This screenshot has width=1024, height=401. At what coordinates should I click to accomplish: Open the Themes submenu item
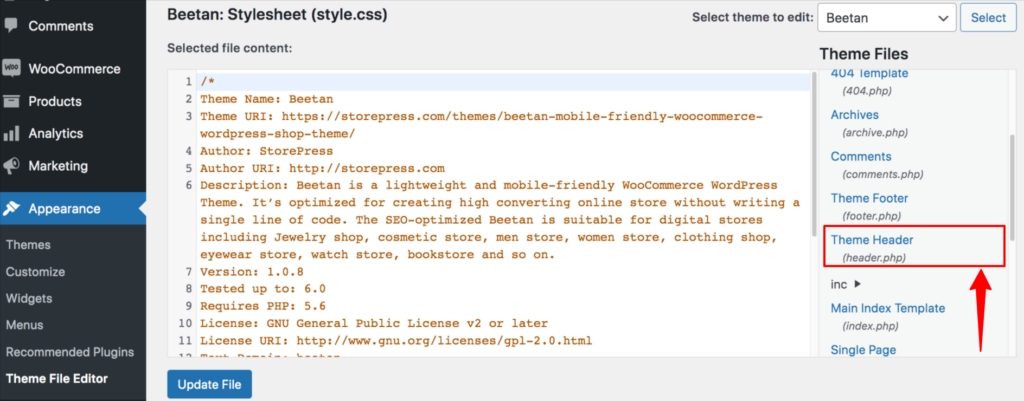coord(28,245)
